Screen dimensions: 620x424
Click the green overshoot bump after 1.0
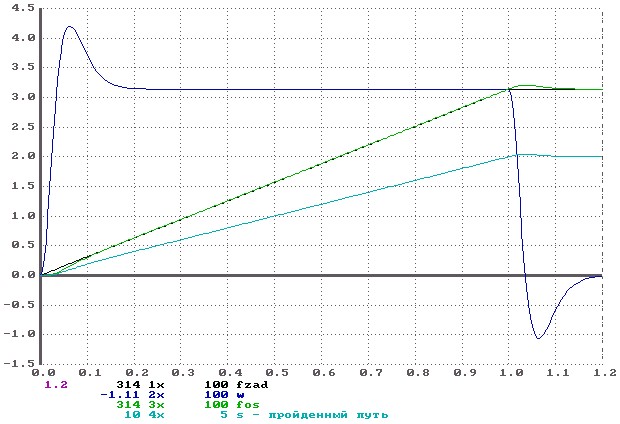click(x=526, y=85)
